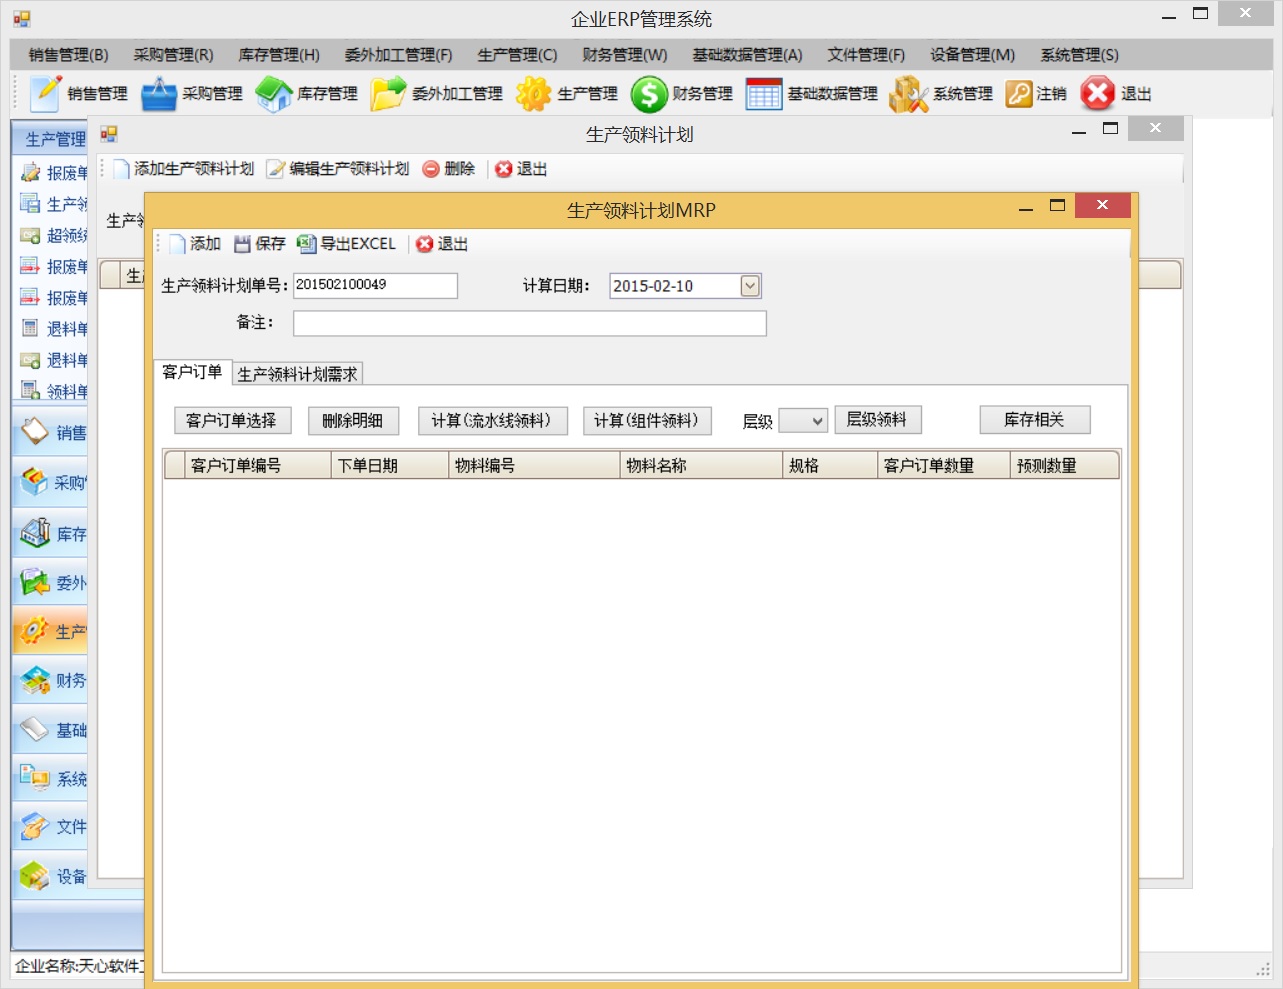The width and height of the screenshot is (1283, 989).
Task: Click the 库存管理 house icon
Action: pos(273,94)
